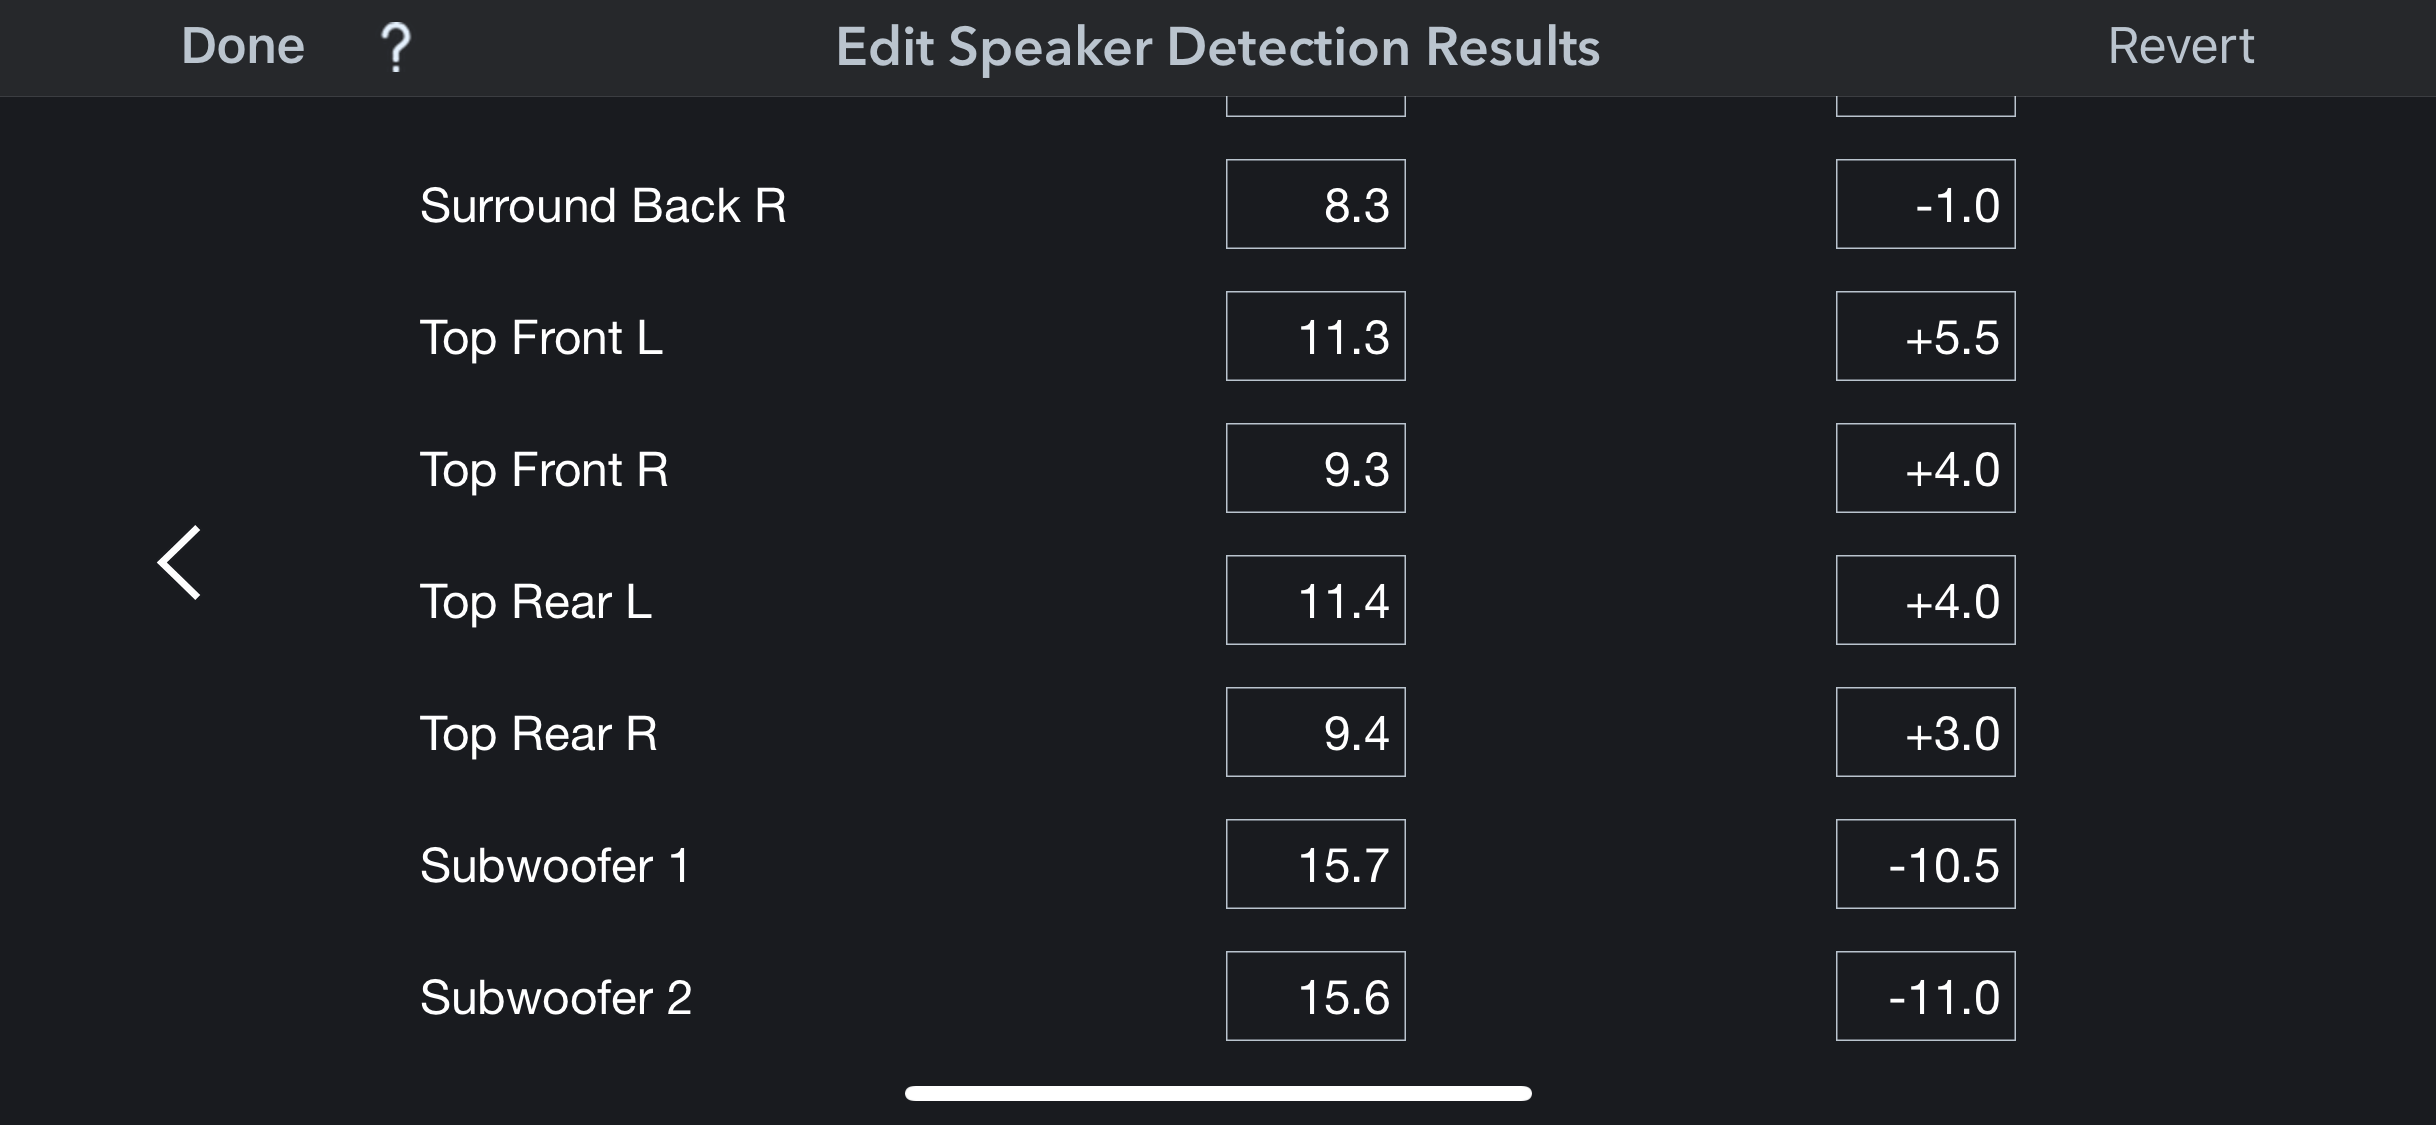Select Top Front L distance field 11.3
This screenshot has height=1125, width=2436.
[1316, 336]
